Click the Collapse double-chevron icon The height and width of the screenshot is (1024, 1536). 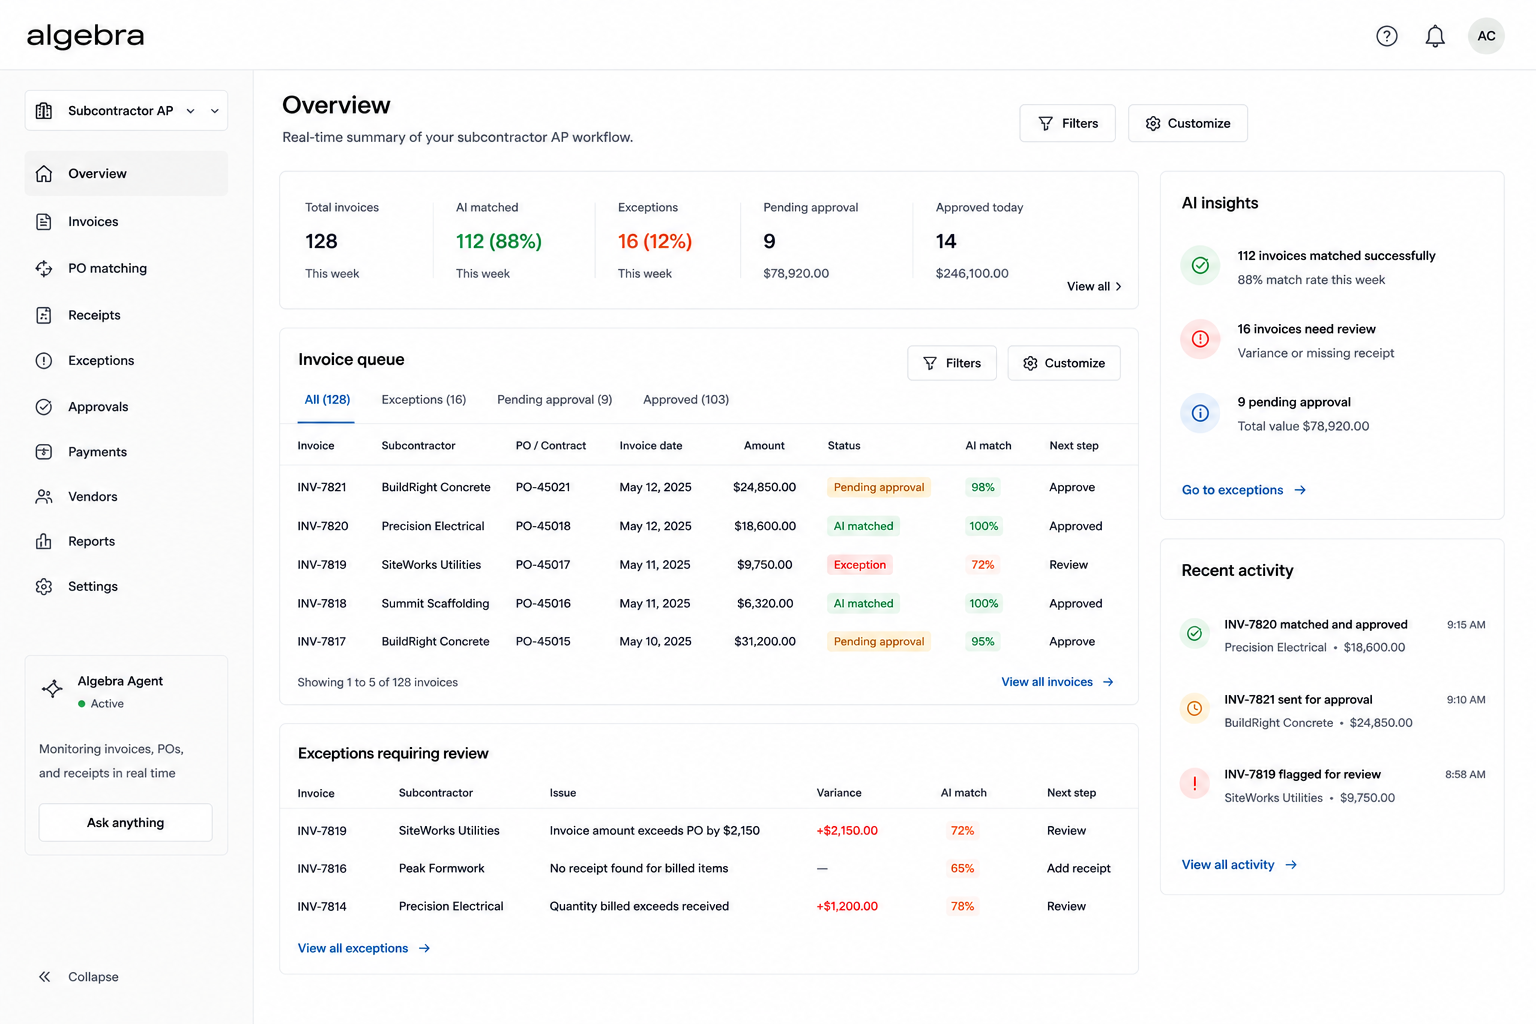44,977
